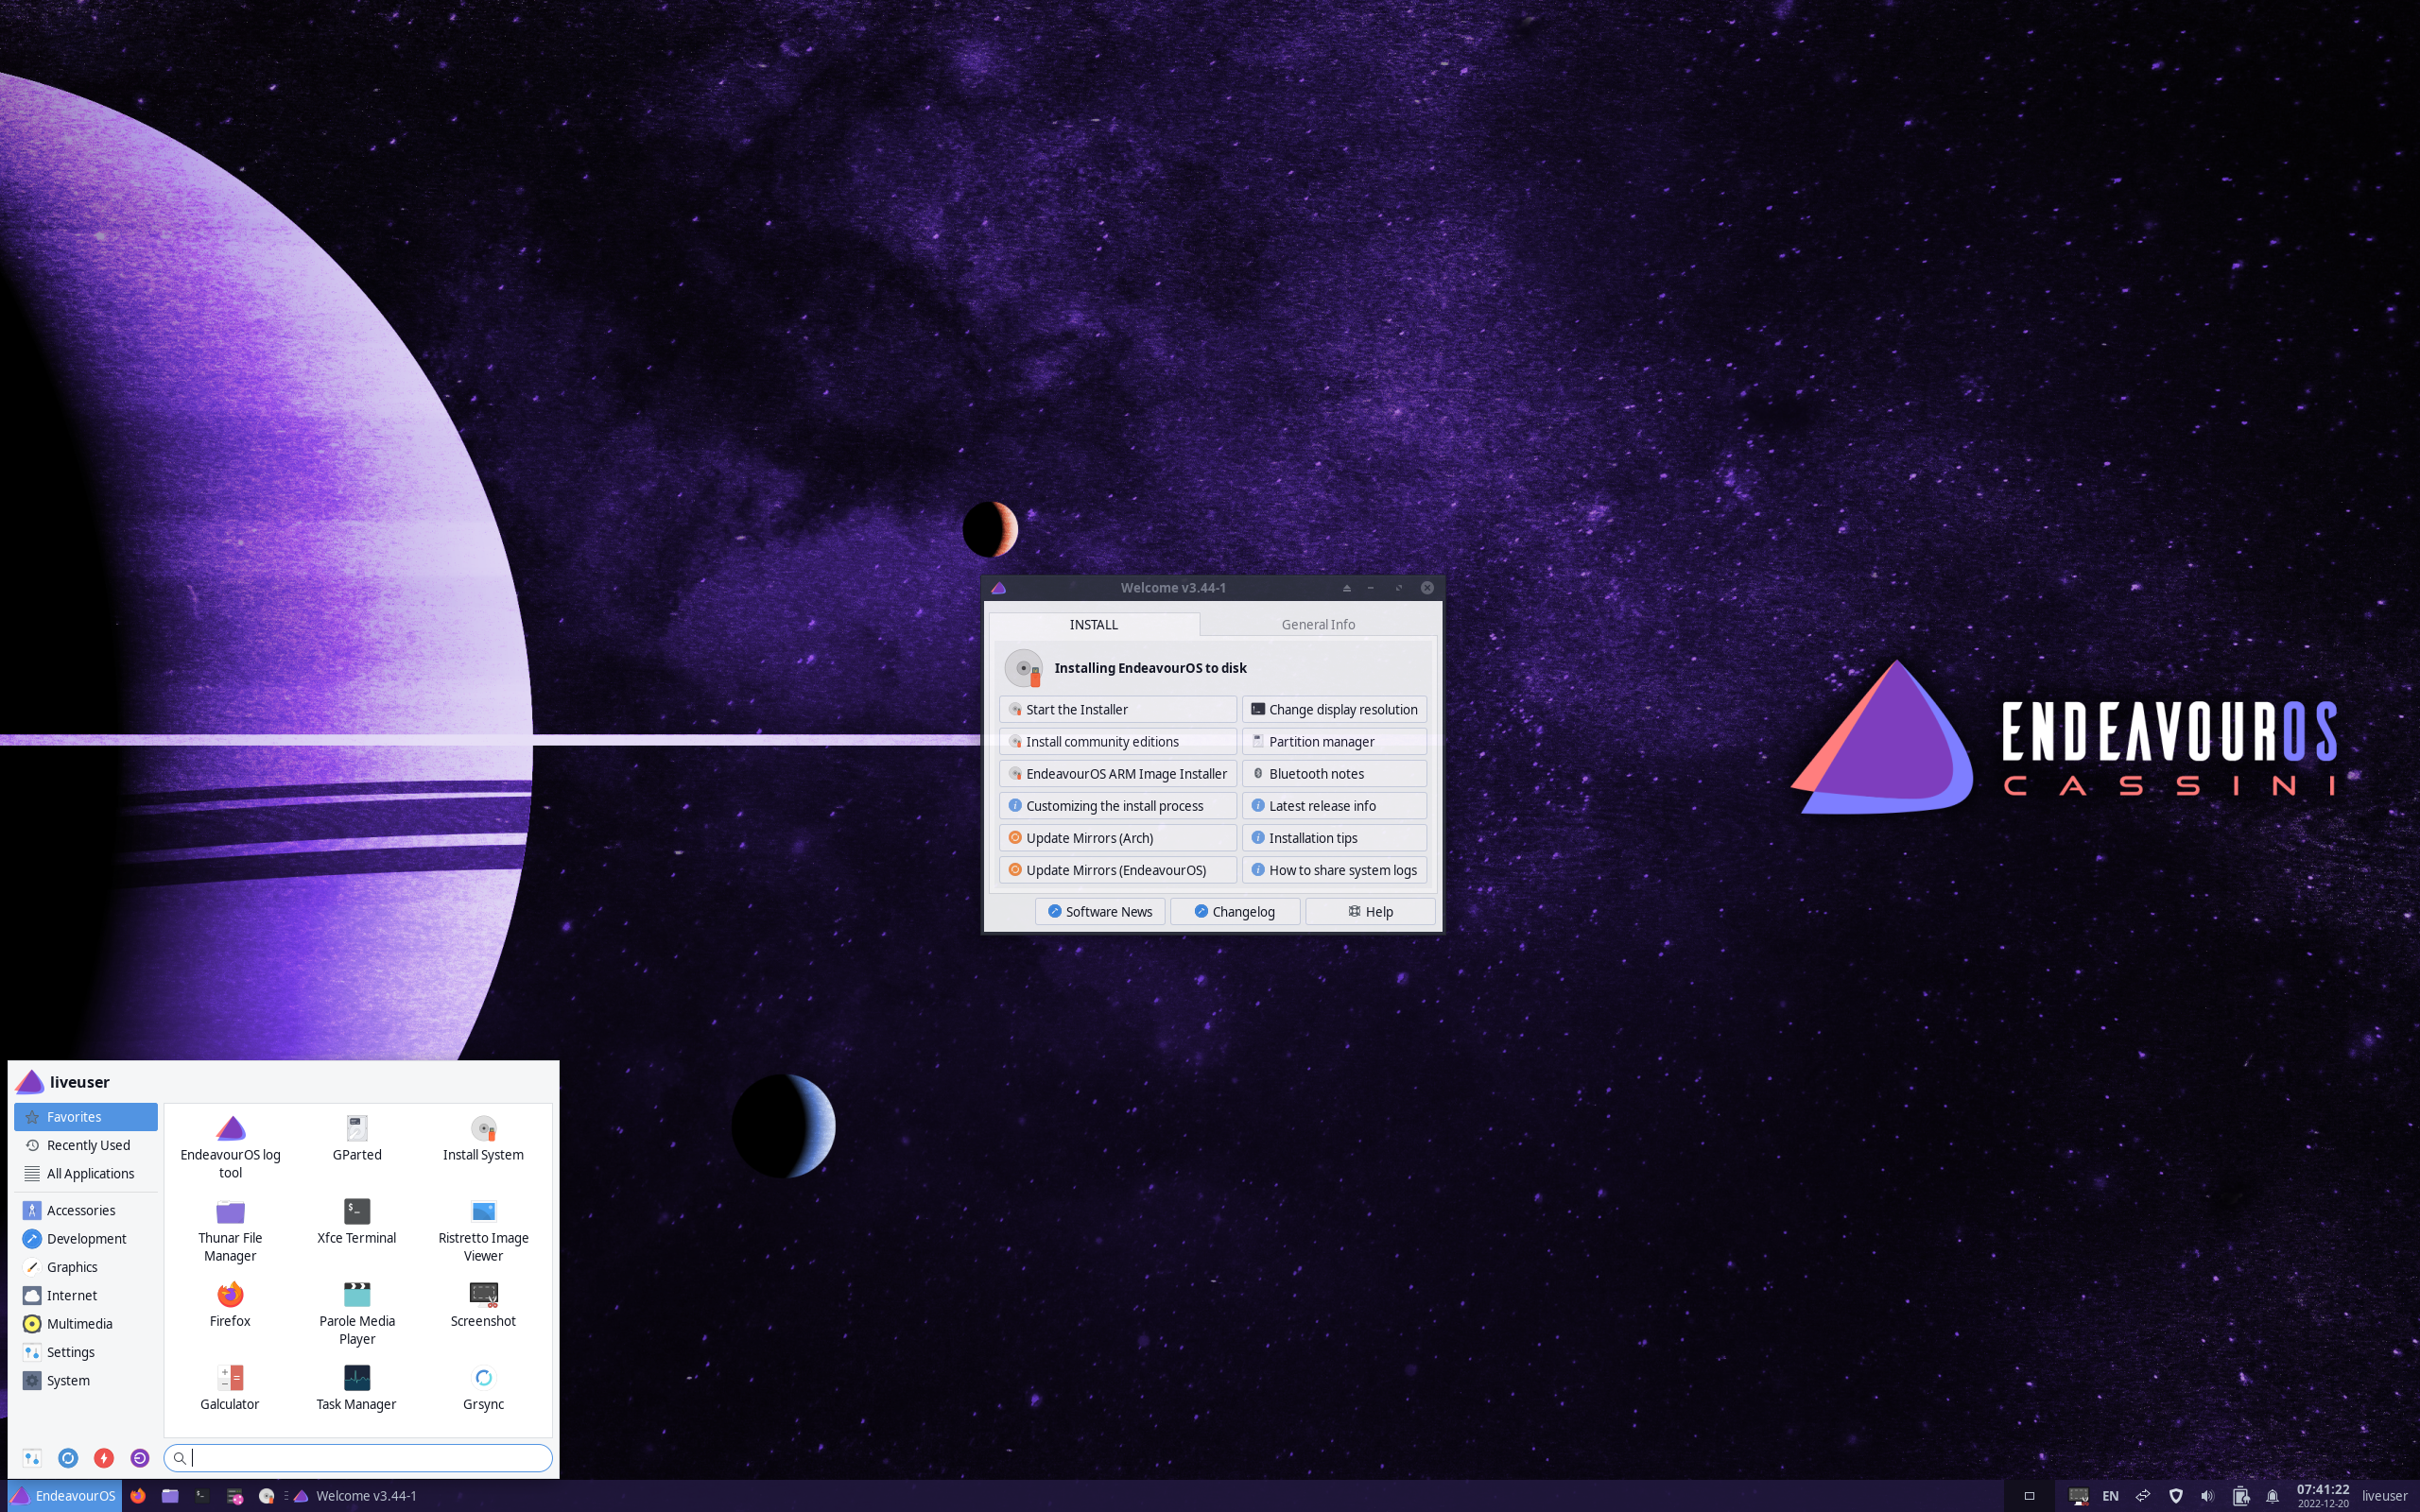Open the notification bell in the tray
Image resolution: width=2420 pixels, height=1512 pixels.
tap(2272, 1495)
